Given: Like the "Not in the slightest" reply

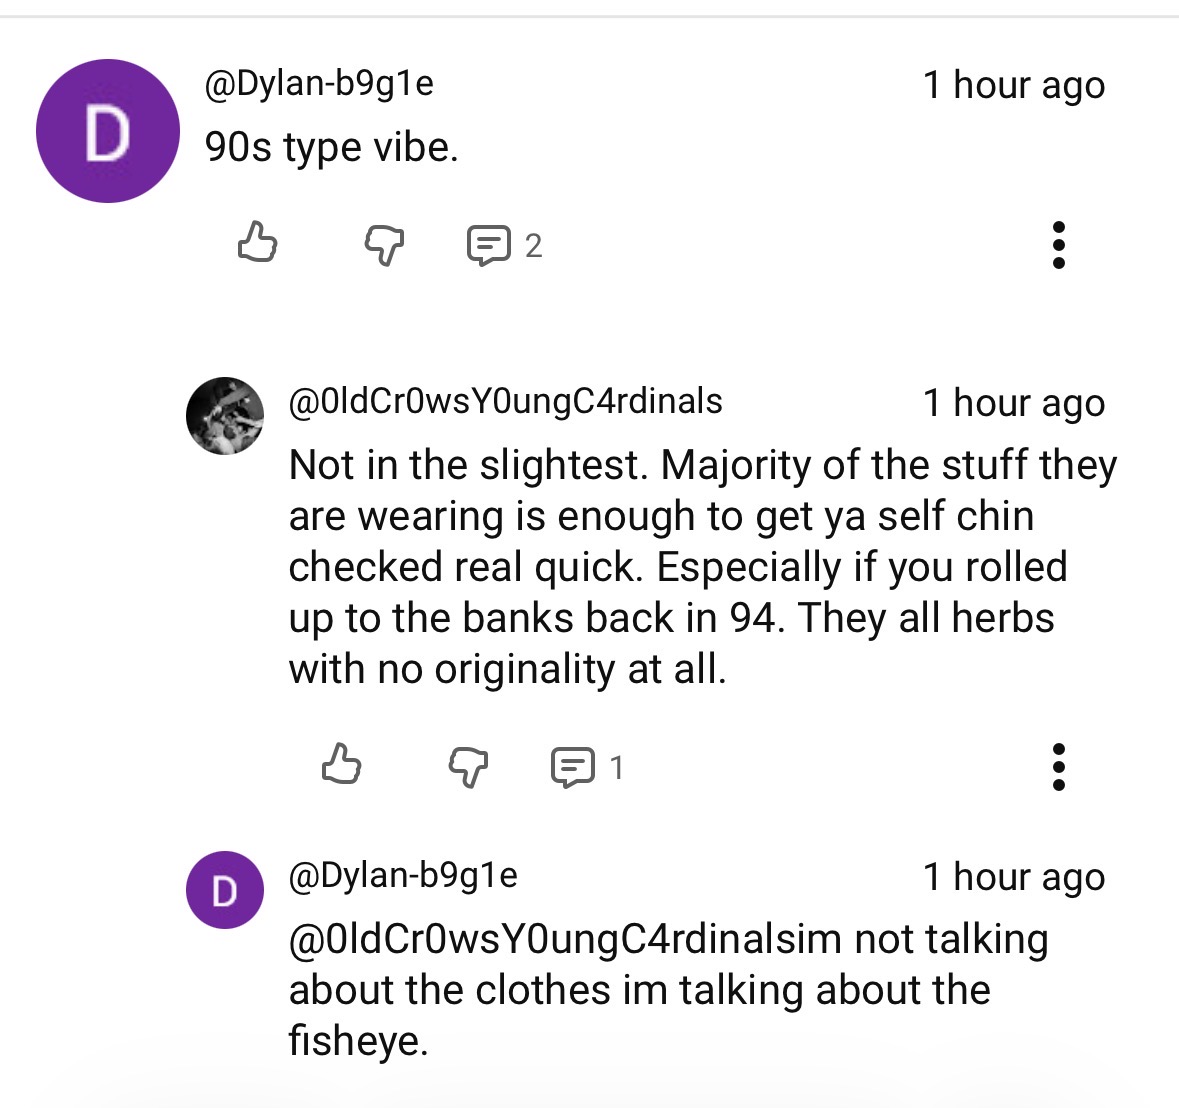Looking at the screenshot, I should click(x=342, y=765).
